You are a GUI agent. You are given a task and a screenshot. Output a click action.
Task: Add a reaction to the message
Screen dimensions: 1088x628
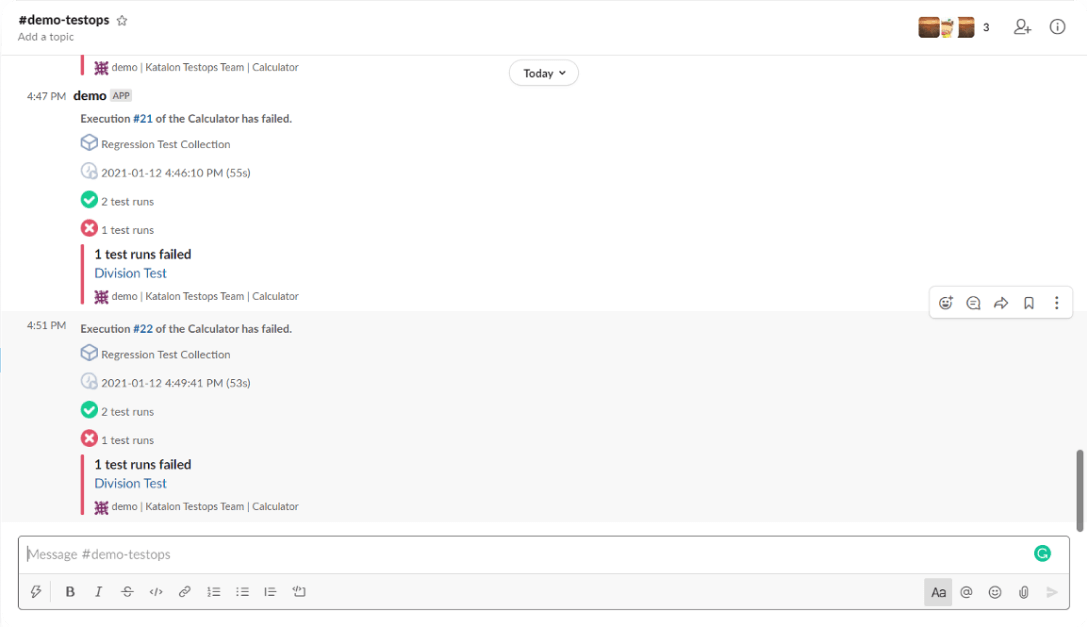point(946,303)
